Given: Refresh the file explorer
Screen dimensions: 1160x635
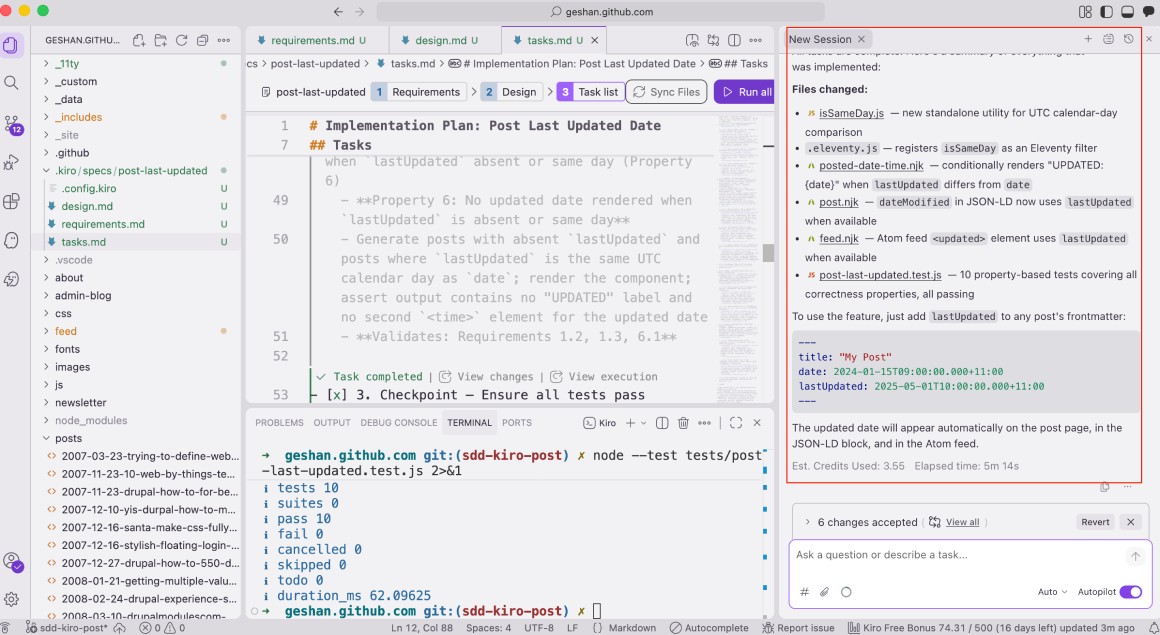Looking at the screenshot, I should pyautogui.click(x=181, y=41).
